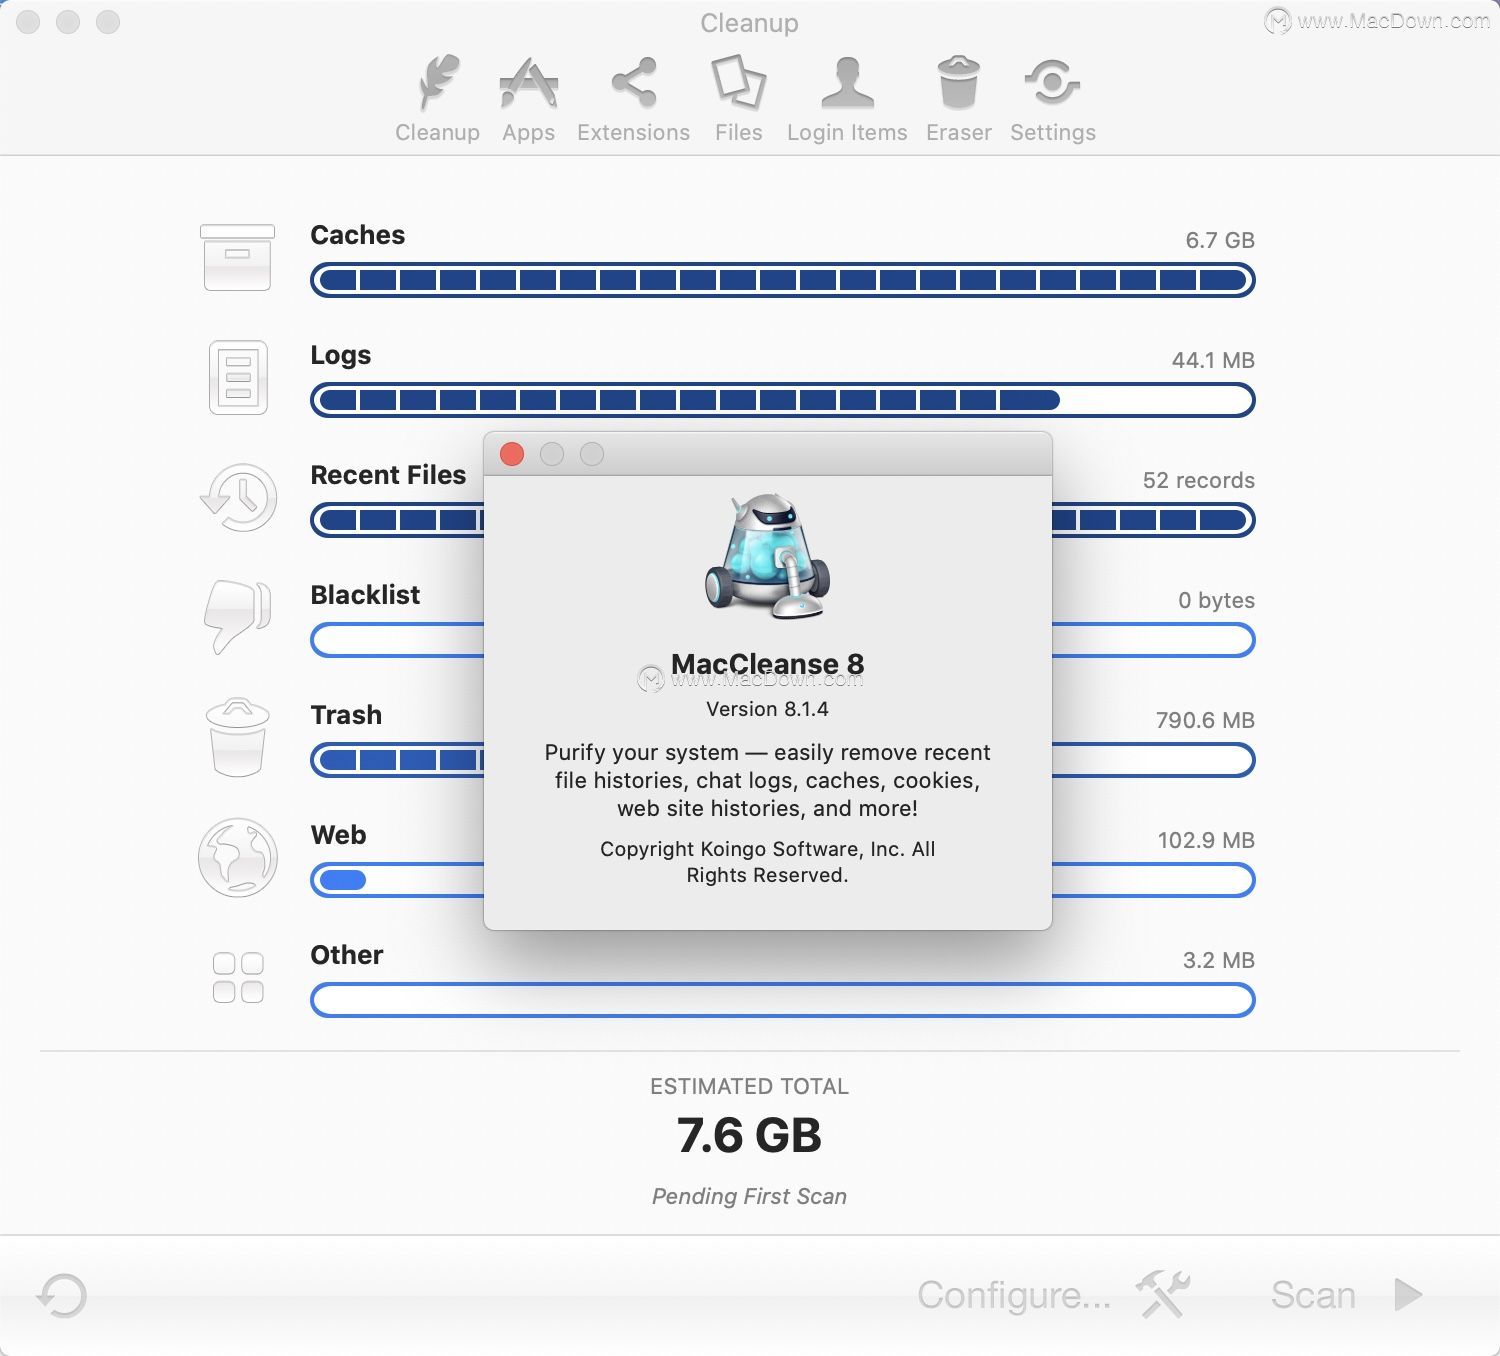Viewport: 1500px width, 1356px height.
Task: Click the Web category heading
Action: tap(338, 835)
